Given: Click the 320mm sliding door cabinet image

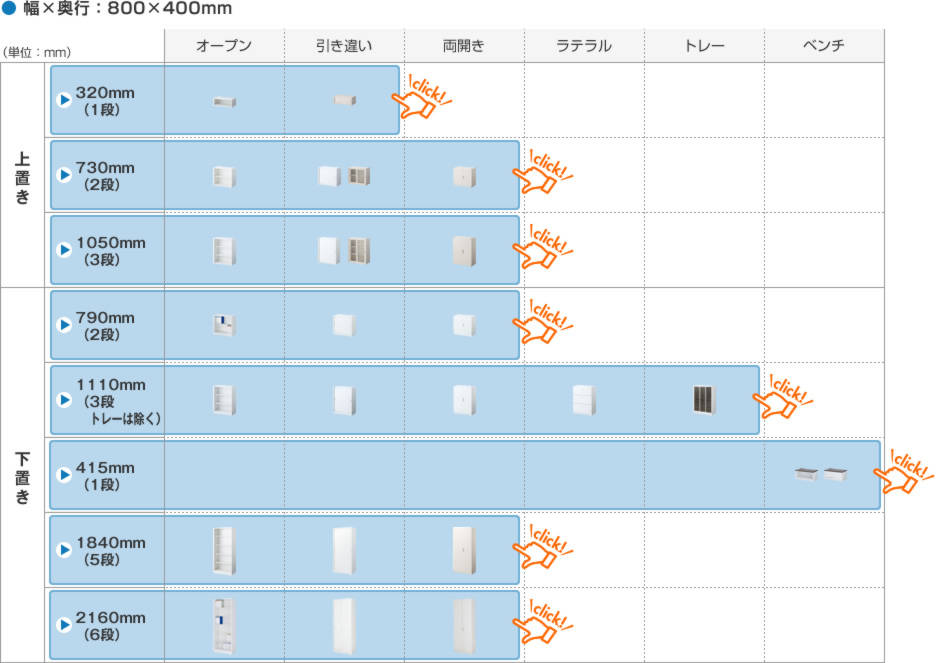Looking at the screenshot, I should click(x=345, y=101).
